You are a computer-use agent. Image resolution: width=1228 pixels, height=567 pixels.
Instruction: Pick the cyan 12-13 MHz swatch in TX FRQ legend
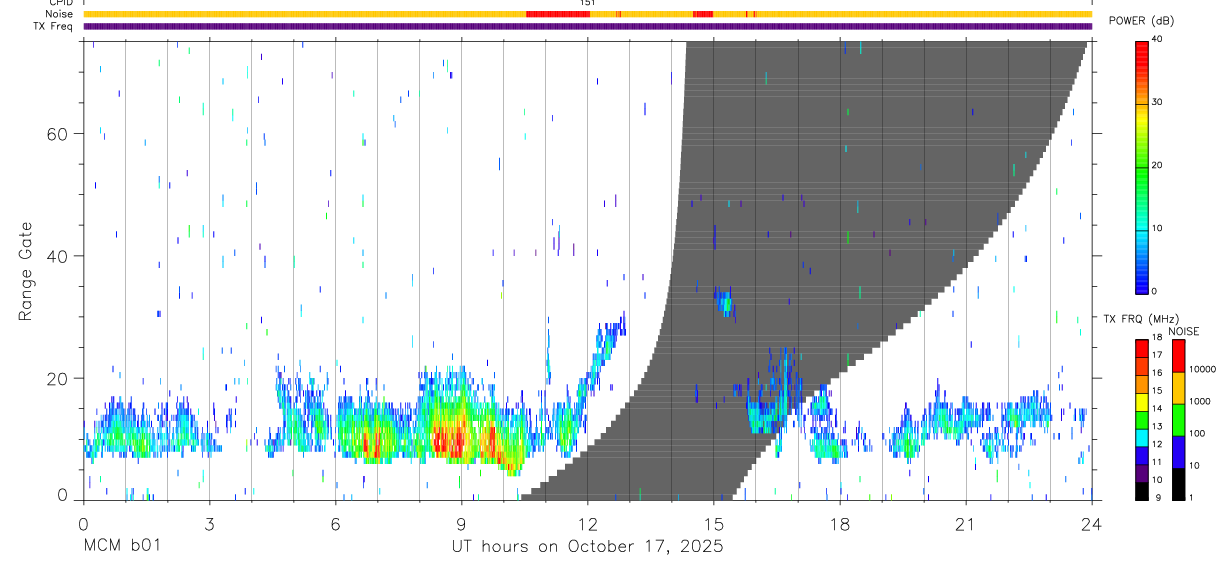tap(1142, 437)
